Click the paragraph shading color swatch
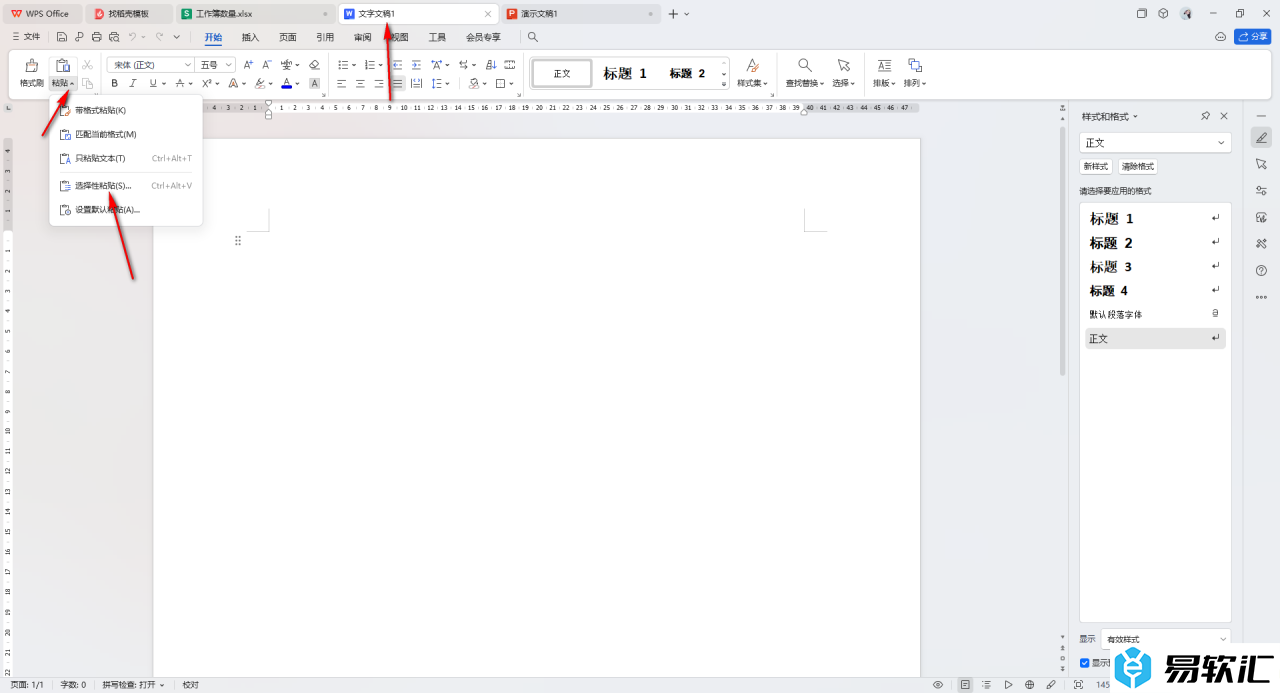 474,84
